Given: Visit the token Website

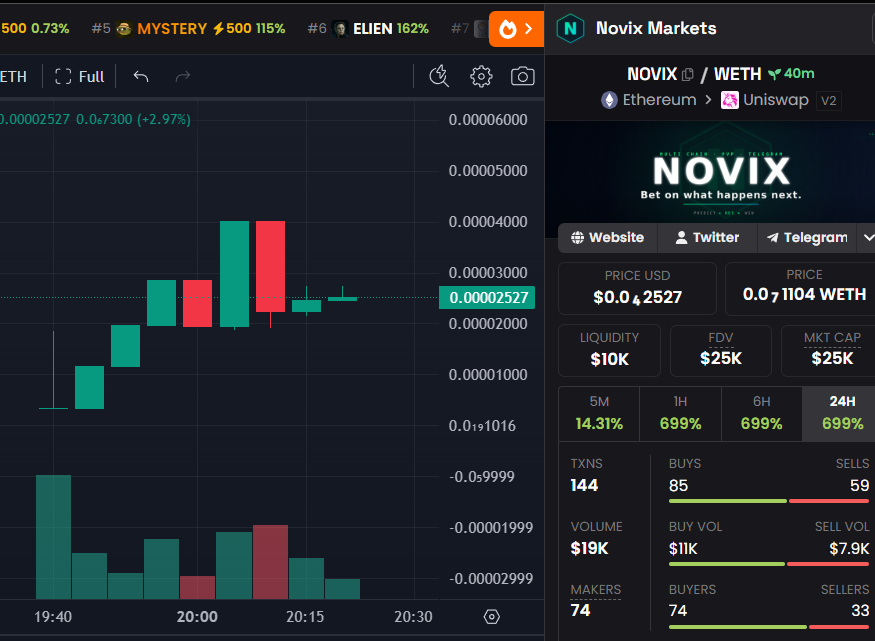Looking at the screenshot, I should (x=608, y=238).
